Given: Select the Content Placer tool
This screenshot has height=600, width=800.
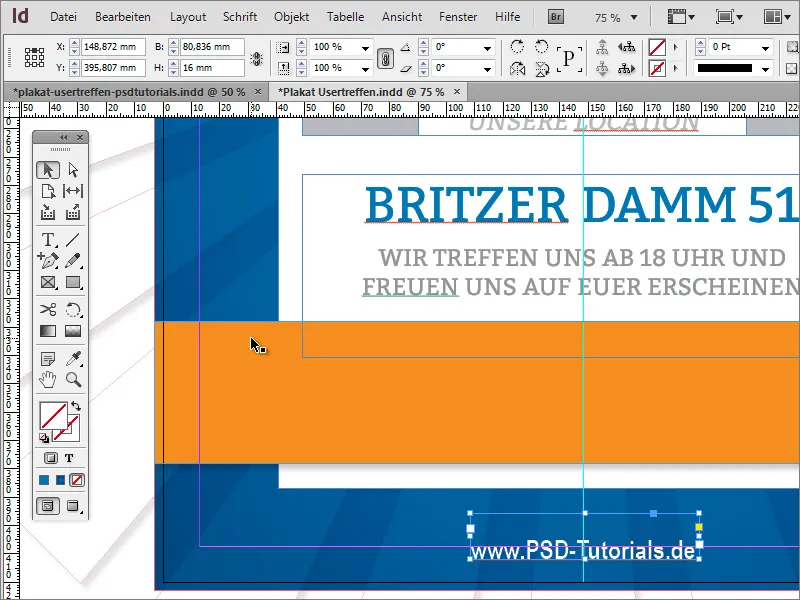Looking at the screenshot, I should coord(73,212).
